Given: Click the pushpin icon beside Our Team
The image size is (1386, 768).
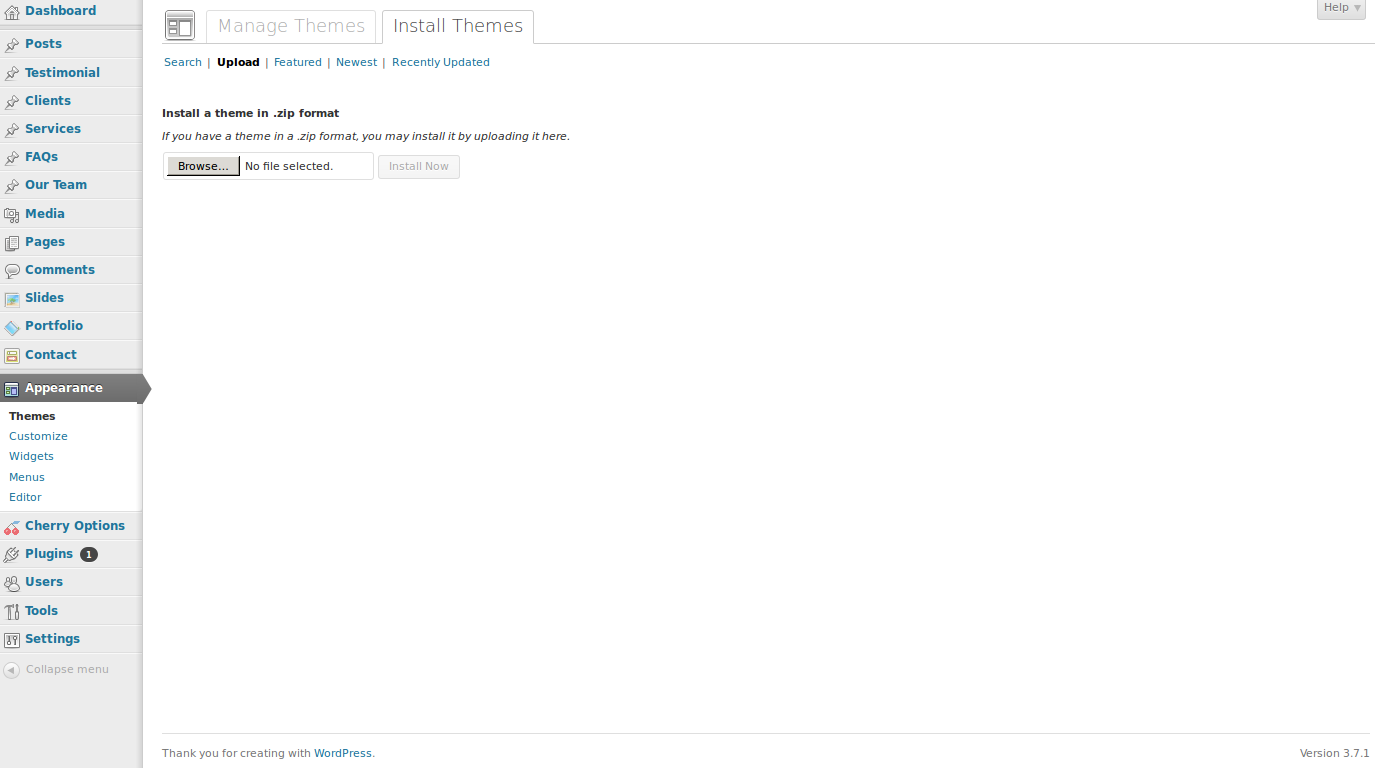Looking at the screenshot, I should click(12, 186).
